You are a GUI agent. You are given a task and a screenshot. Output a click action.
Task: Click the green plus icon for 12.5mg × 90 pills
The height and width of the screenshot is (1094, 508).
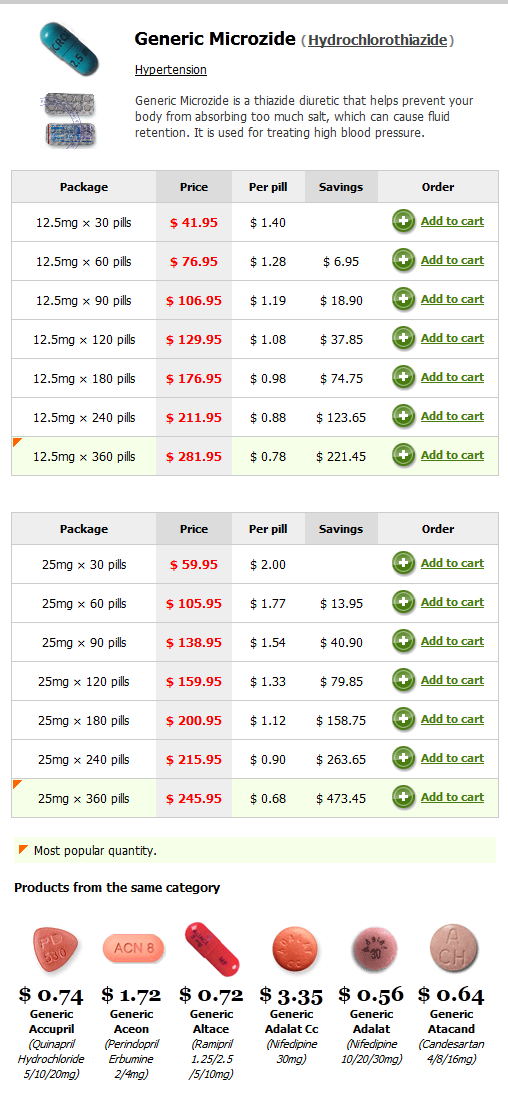point(403,300)
